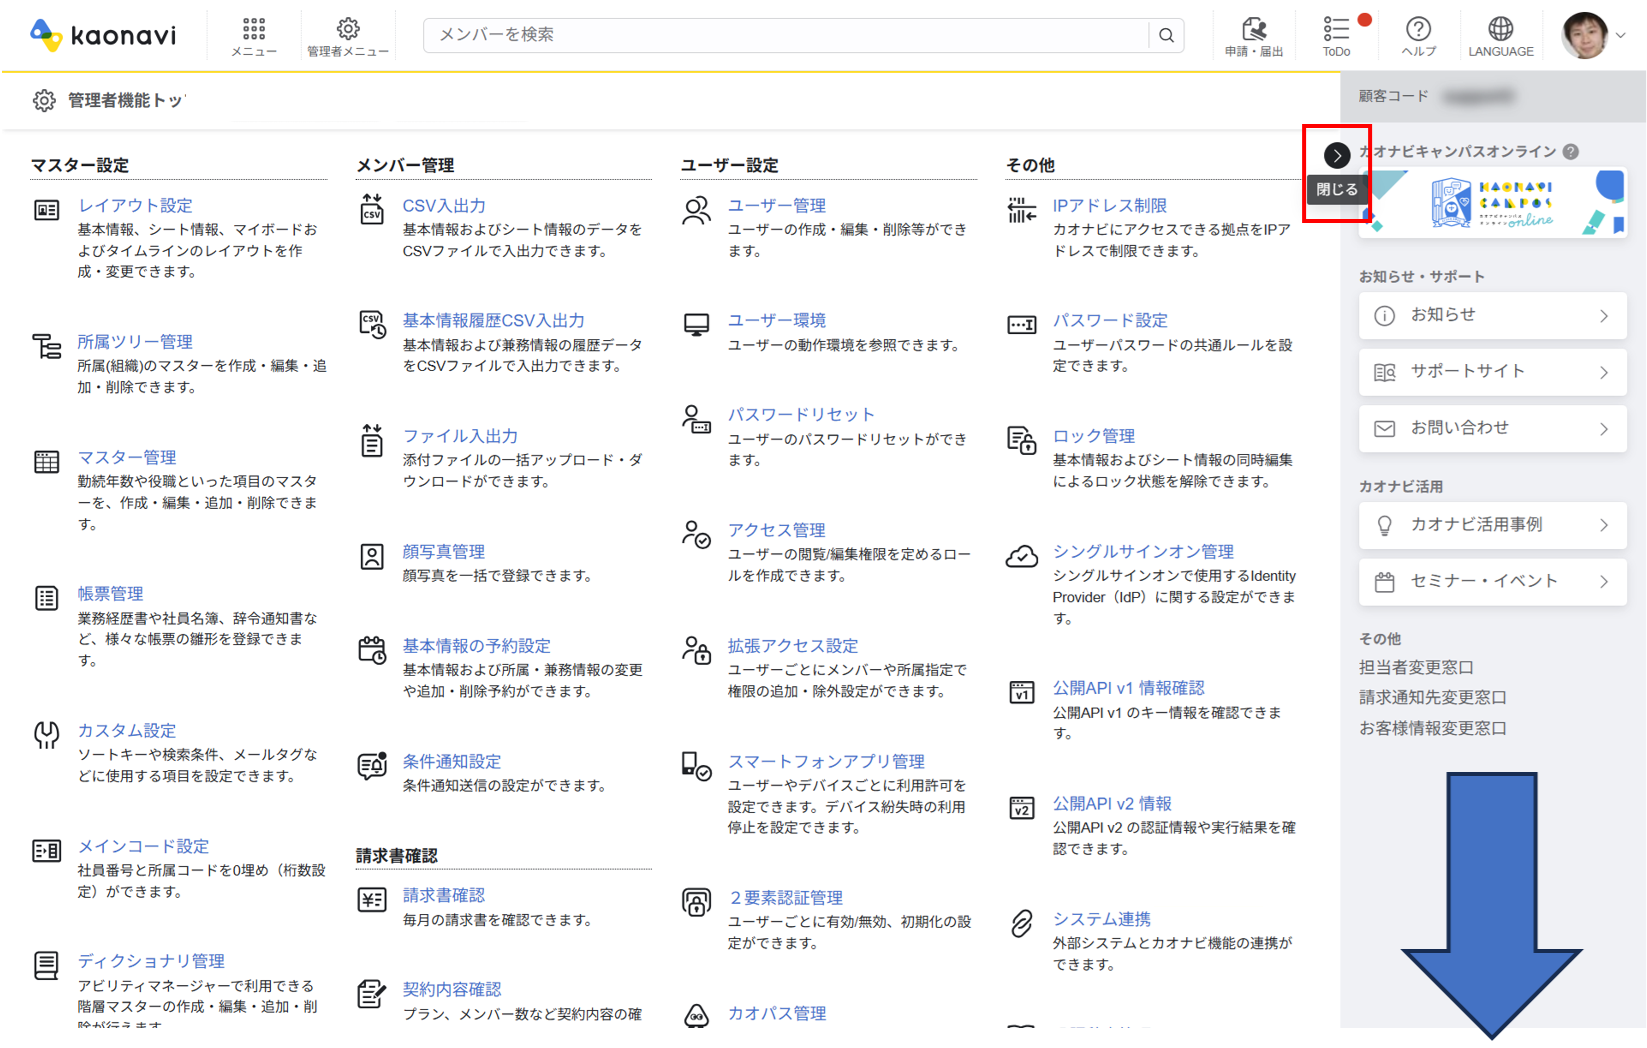Click the ロック管理 lock icon
This screenshot has width=1647, height=1048.
click(x=1021, y=440)
